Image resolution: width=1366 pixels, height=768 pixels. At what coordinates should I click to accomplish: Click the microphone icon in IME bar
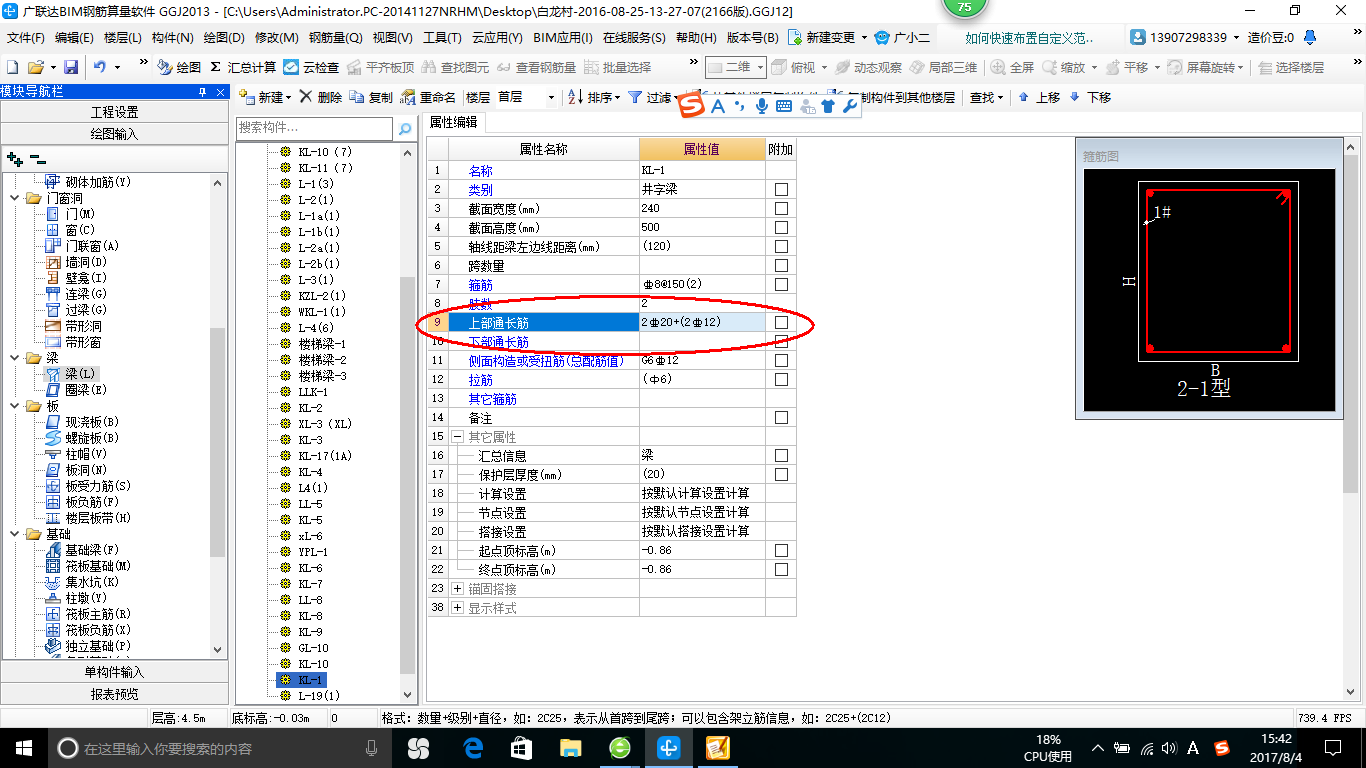[x=762, y=105]
